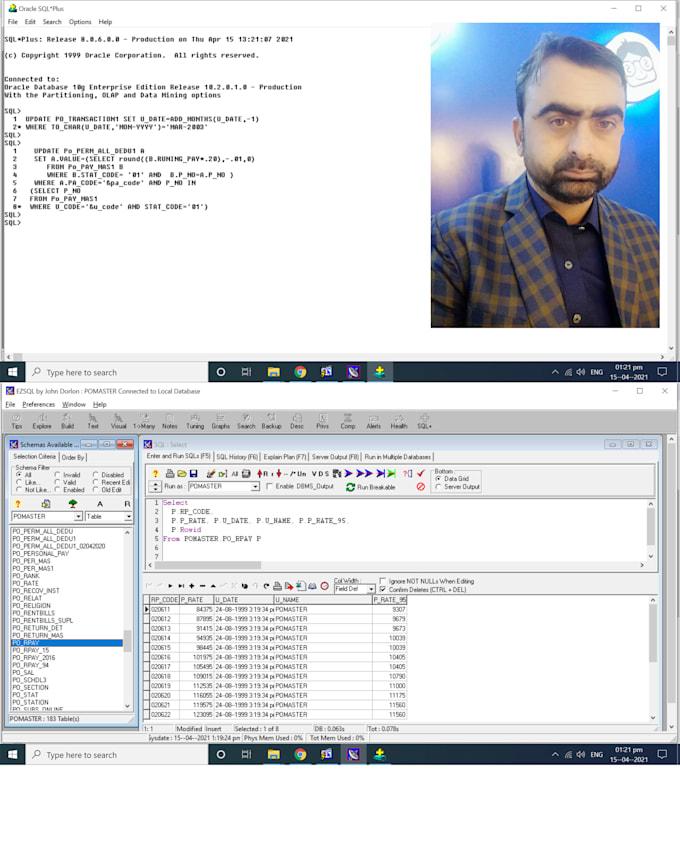Switch to the SQL History (F6) tab
Screen dimensions: 680x850
click(237, 457)
